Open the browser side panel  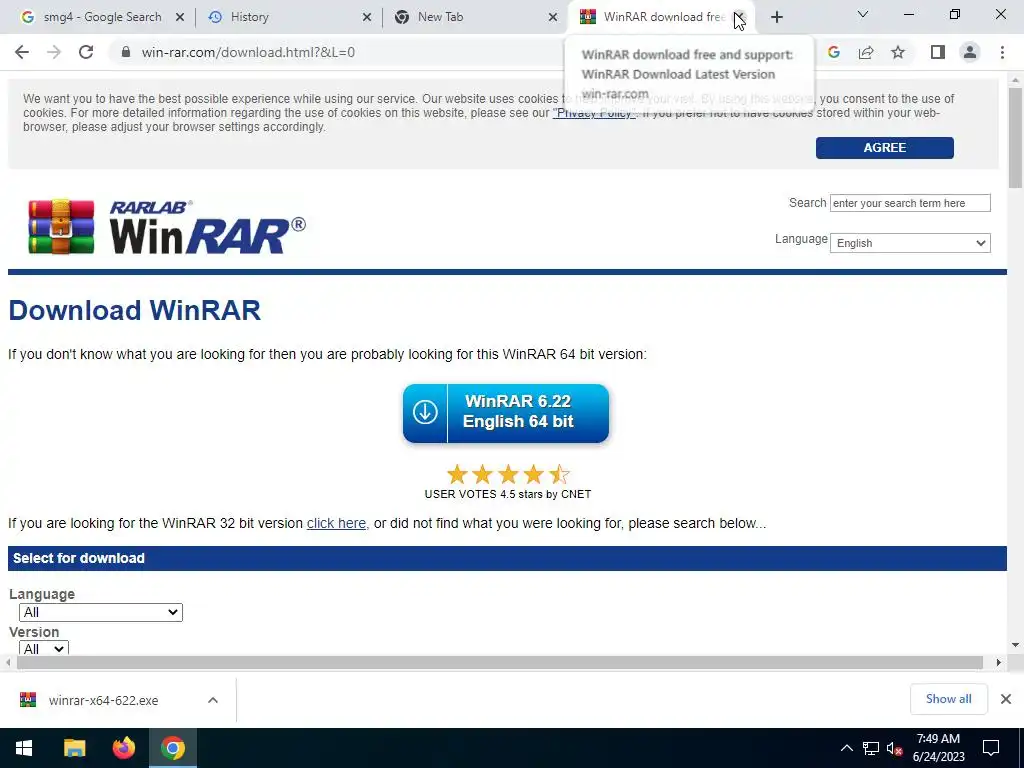938,52
